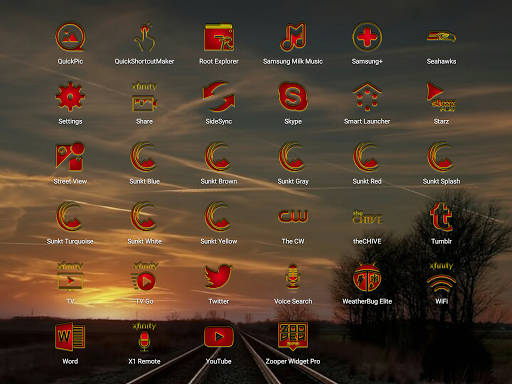Viewport: 512px width, 384px height.
Task: Open the xfinity Share app
Action: click(x=144, y=97)
